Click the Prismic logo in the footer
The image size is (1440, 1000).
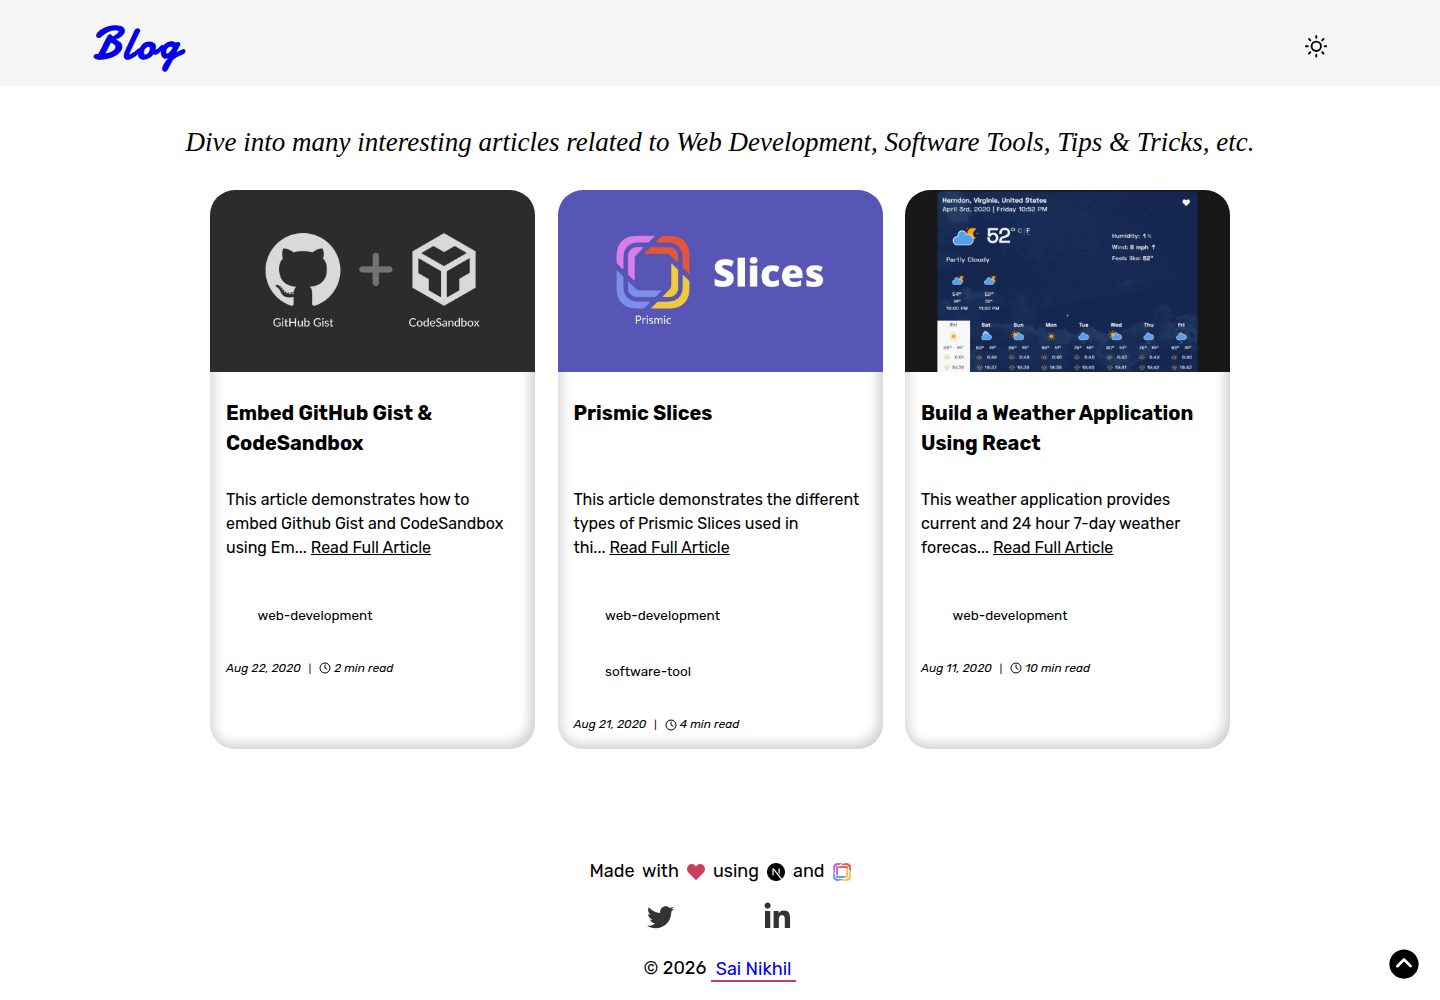pyautogui.click(x=842, y=872)
